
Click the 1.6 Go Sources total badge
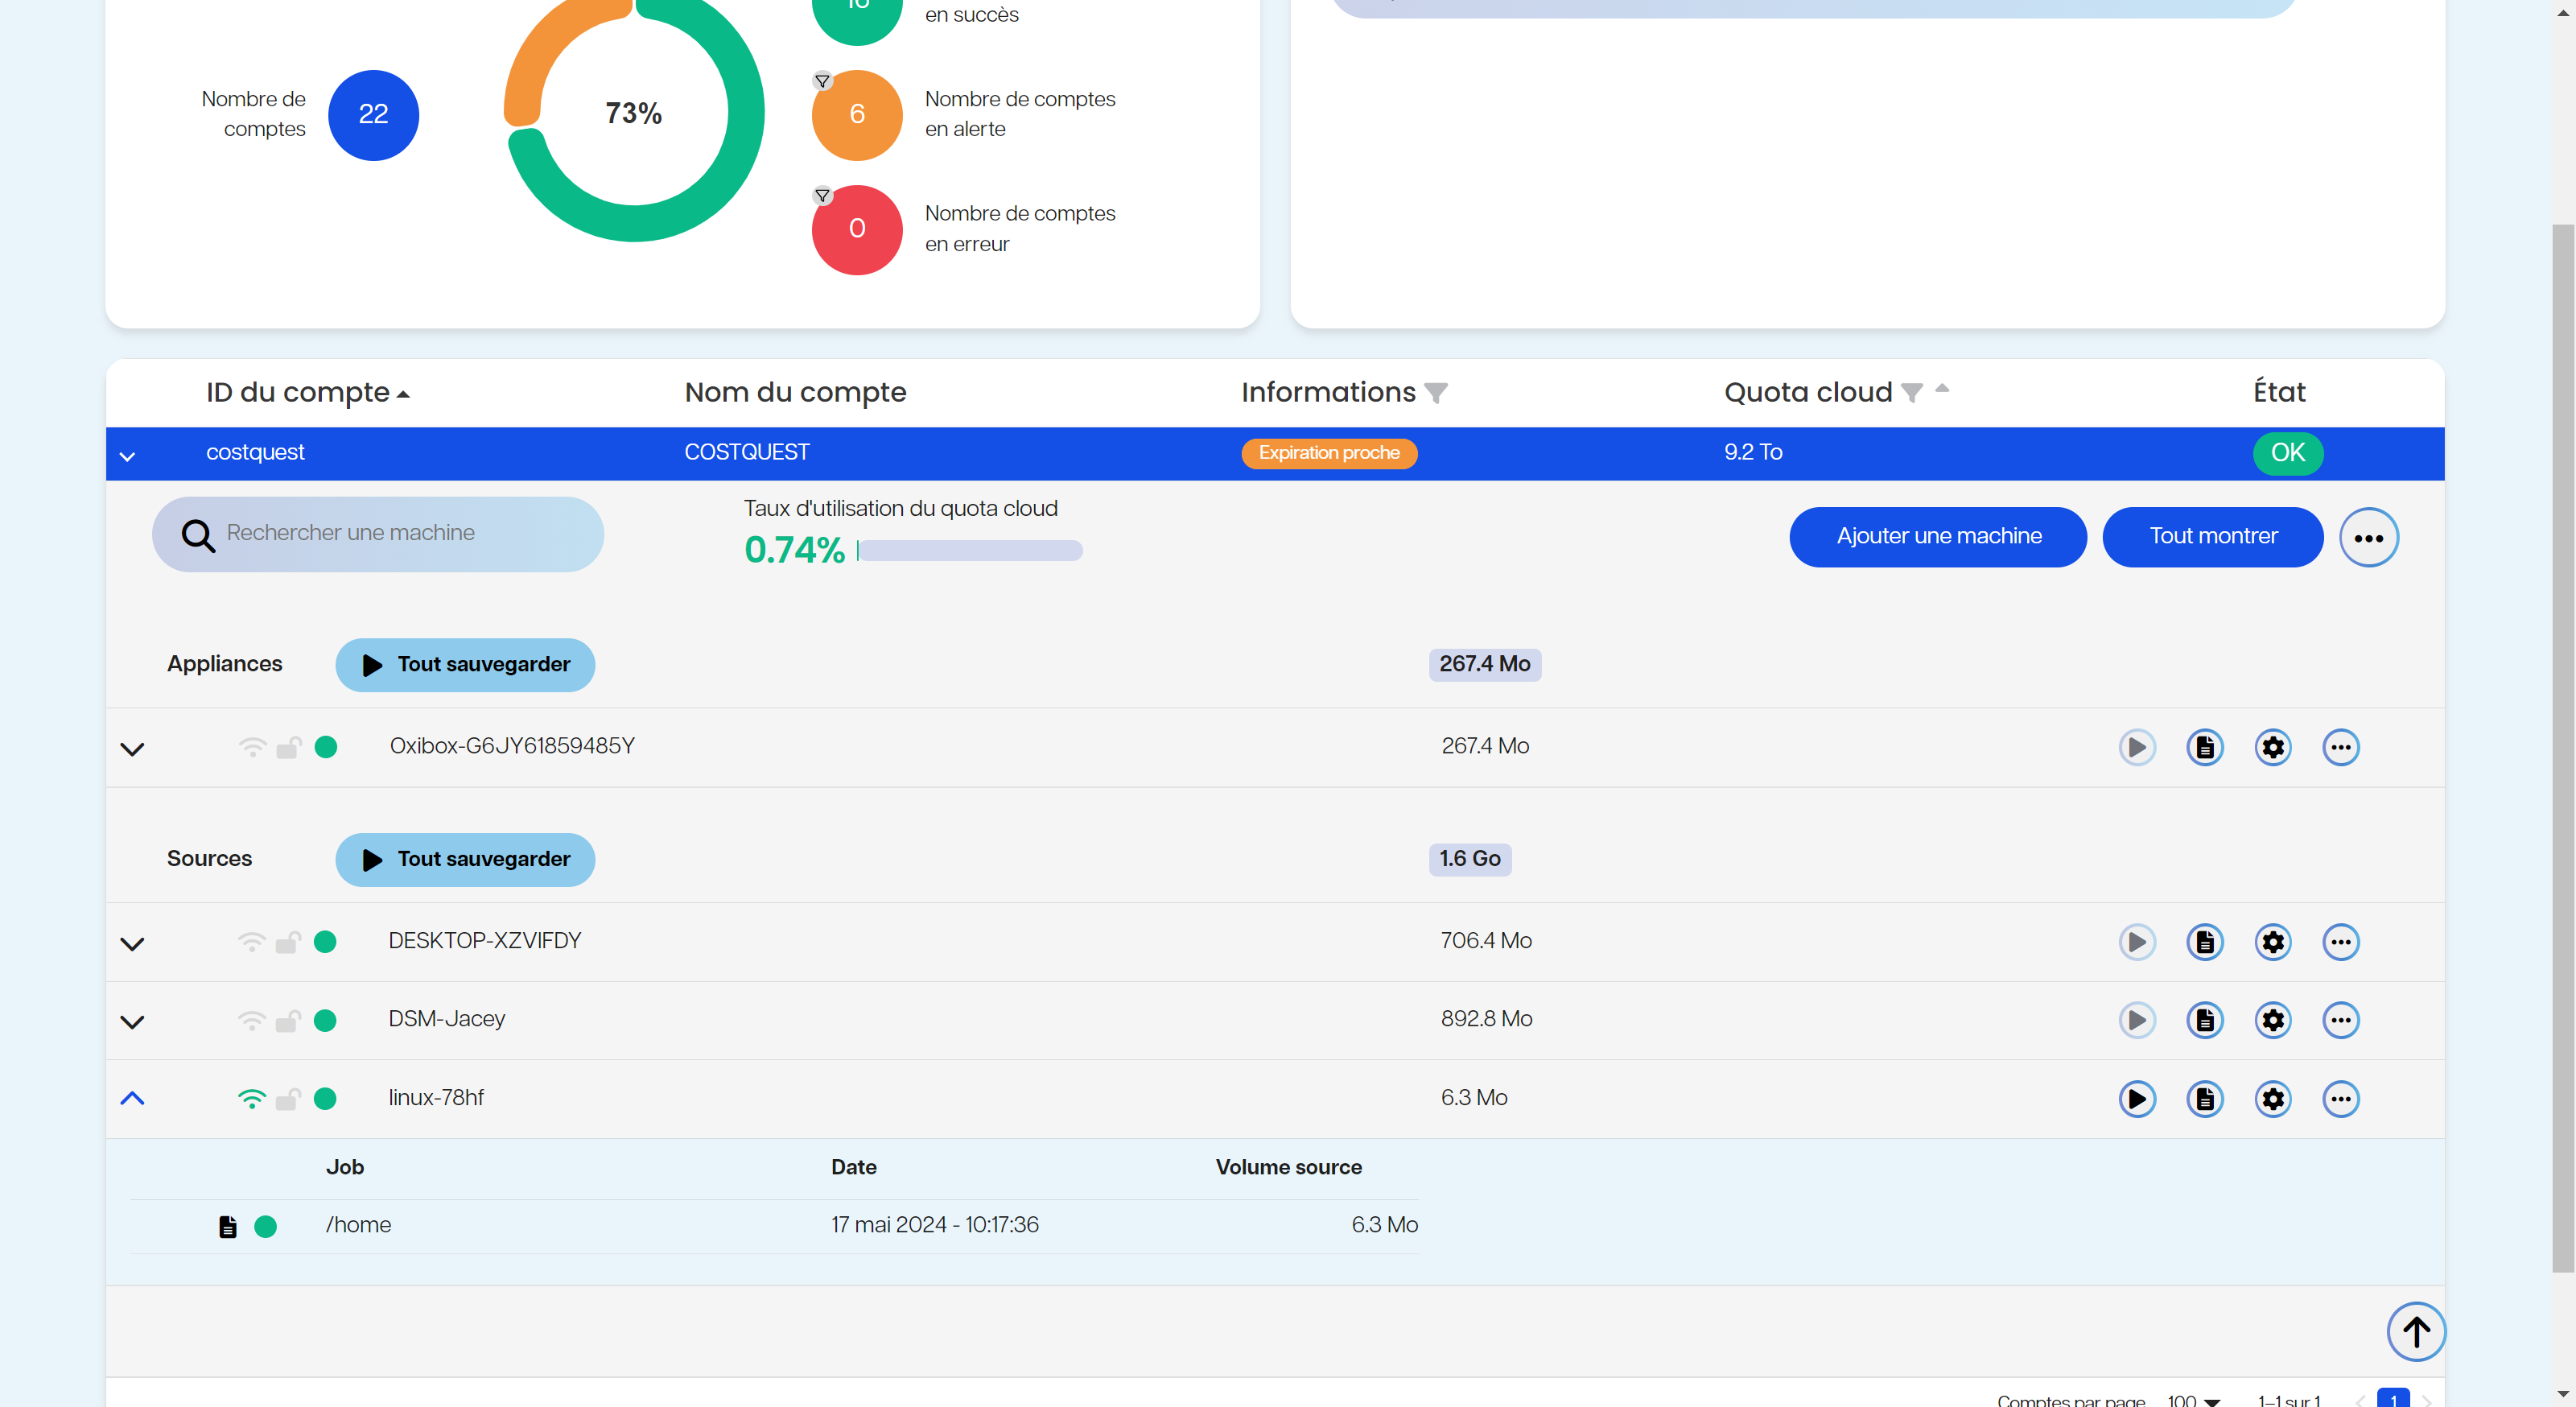coord(1470,860)
